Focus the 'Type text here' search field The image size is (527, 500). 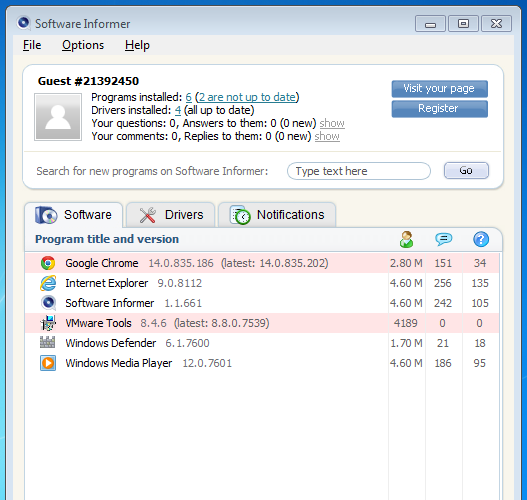359,171
